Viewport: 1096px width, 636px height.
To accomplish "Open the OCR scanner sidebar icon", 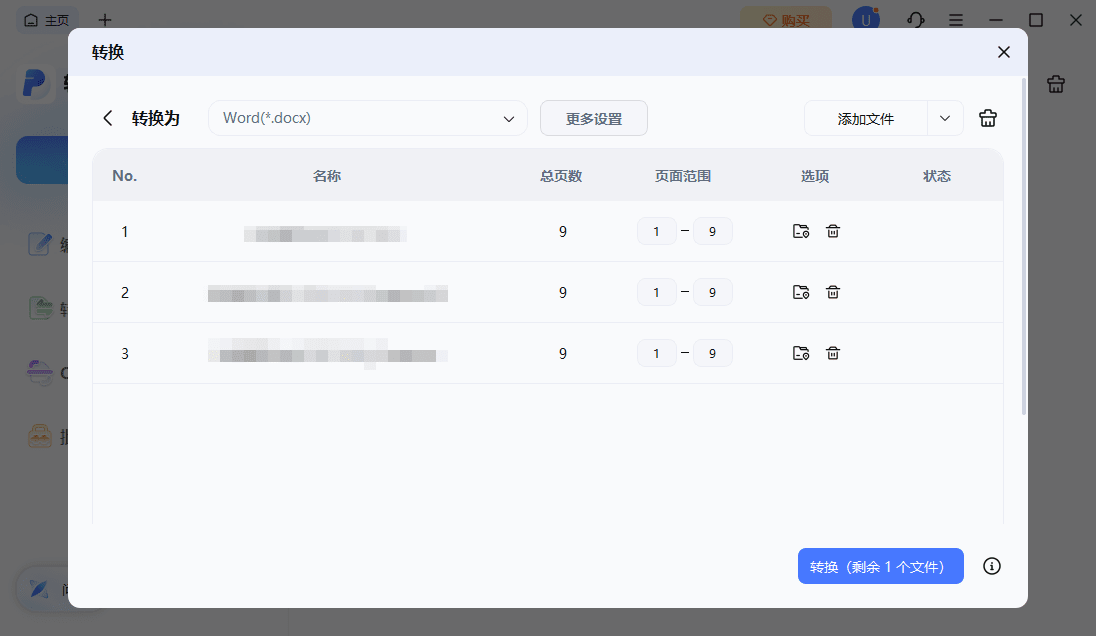I will click(40, 373).
